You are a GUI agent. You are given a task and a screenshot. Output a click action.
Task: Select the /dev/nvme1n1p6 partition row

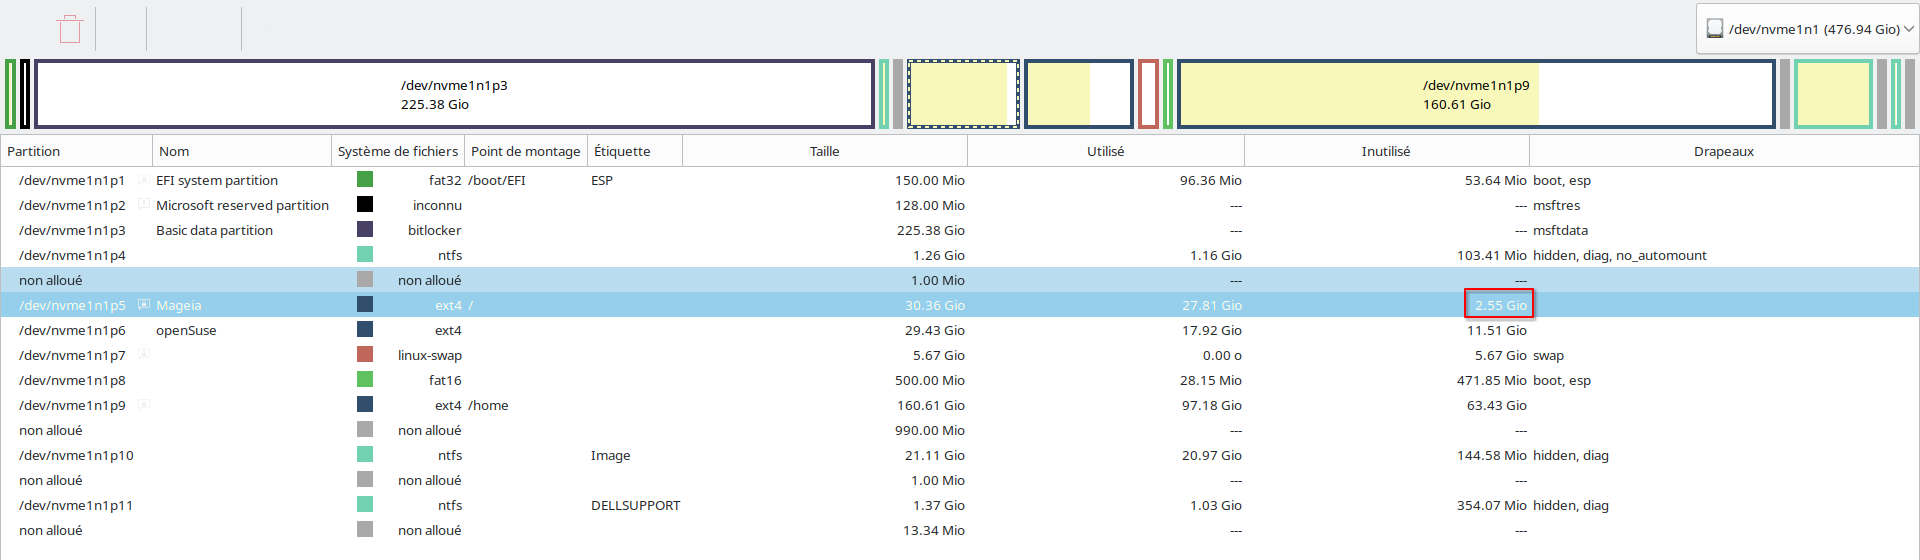tap(960, 330)
